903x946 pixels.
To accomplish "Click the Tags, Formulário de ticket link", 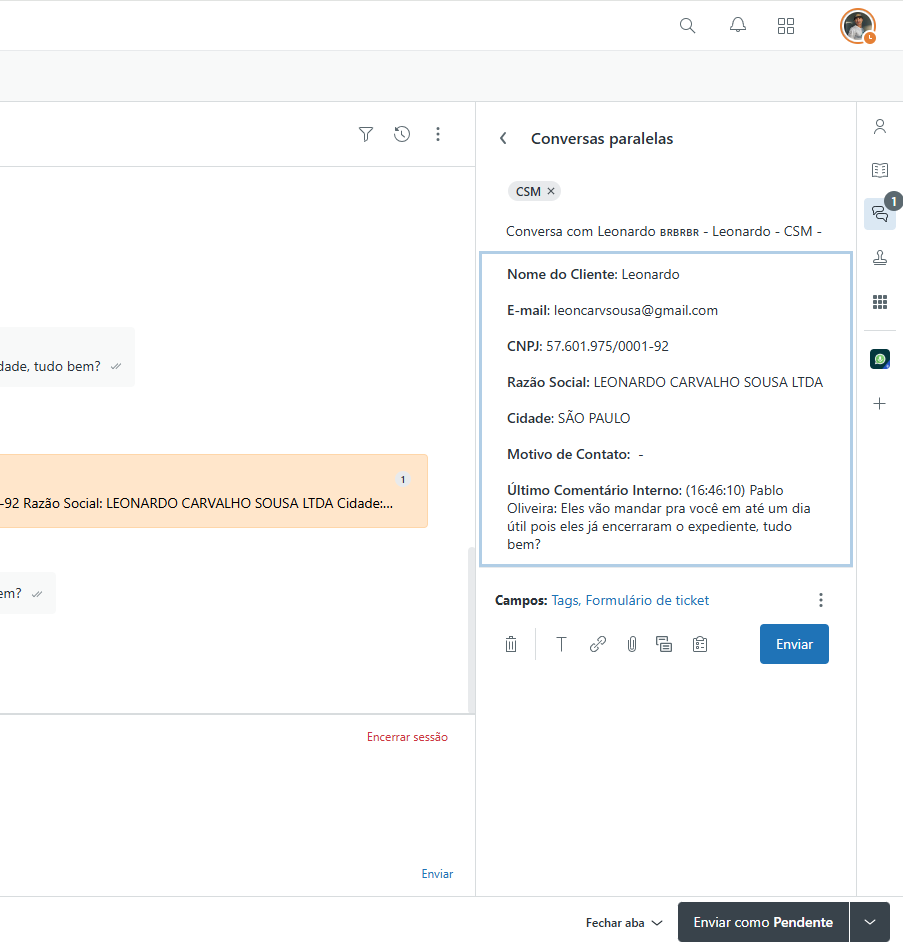I will pos(630,600).
